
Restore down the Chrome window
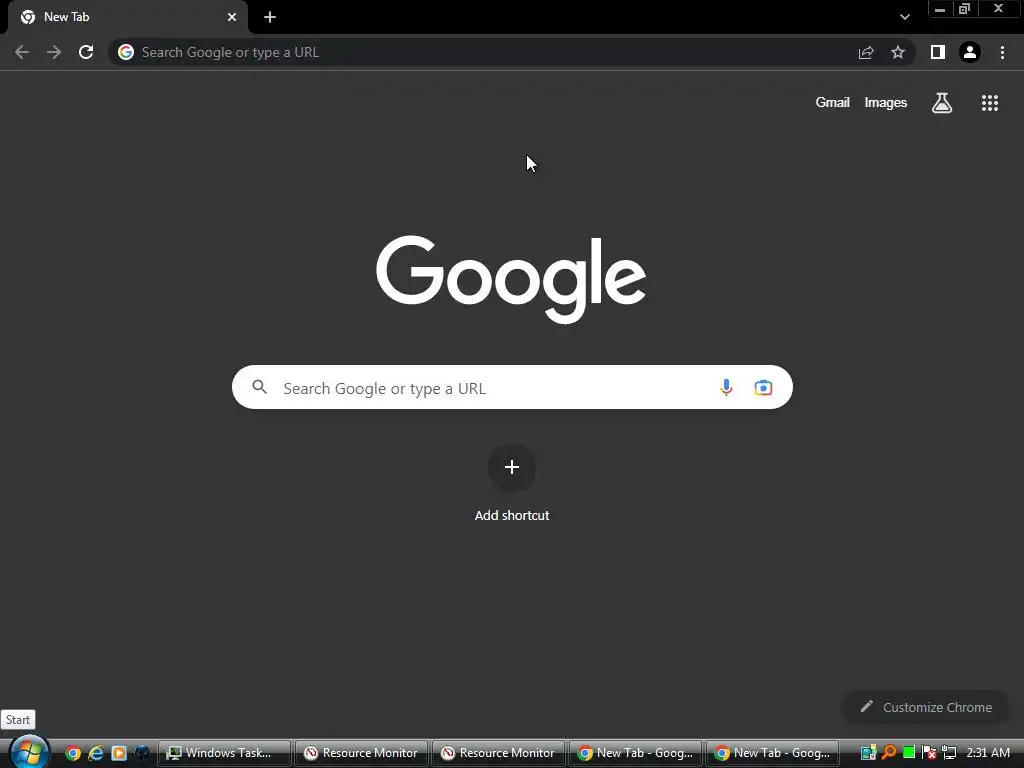pos(965,9)
